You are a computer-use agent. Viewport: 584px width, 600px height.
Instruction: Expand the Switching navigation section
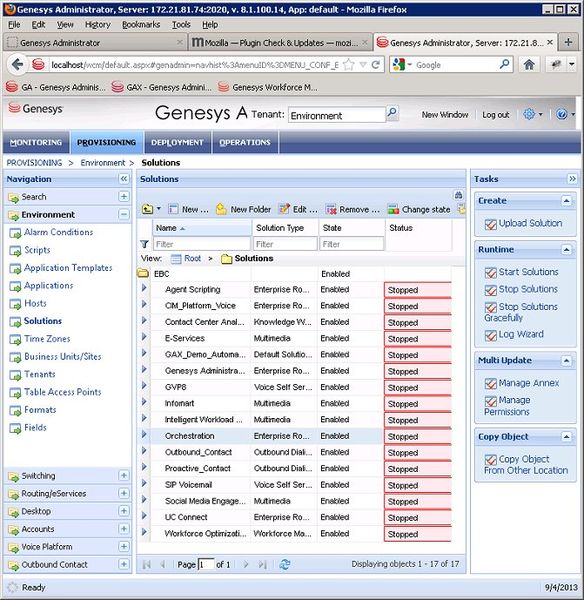pos(124,475)
